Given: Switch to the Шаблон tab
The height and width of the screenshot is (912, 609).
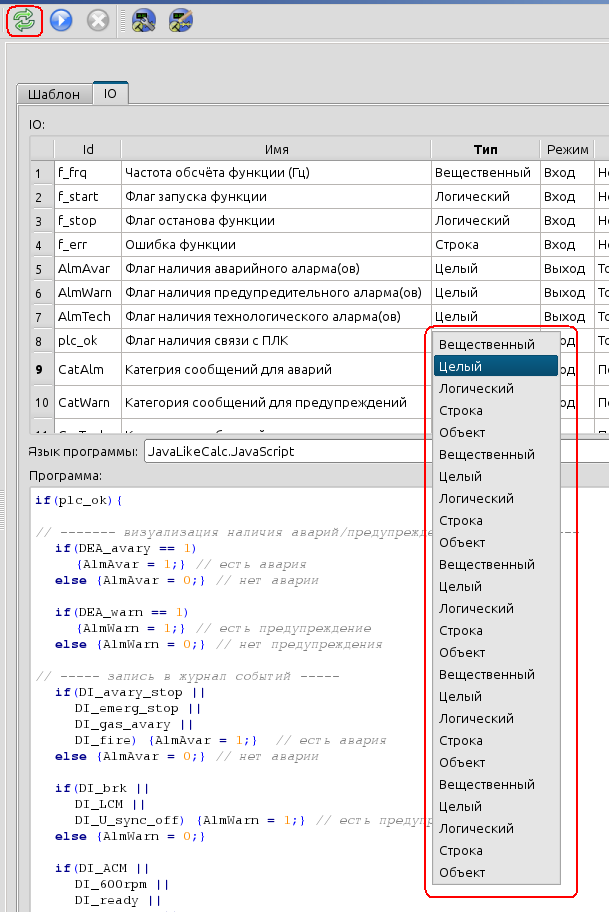Looking at the screenshot, I should pyautogui.click(x=54, y=95).
